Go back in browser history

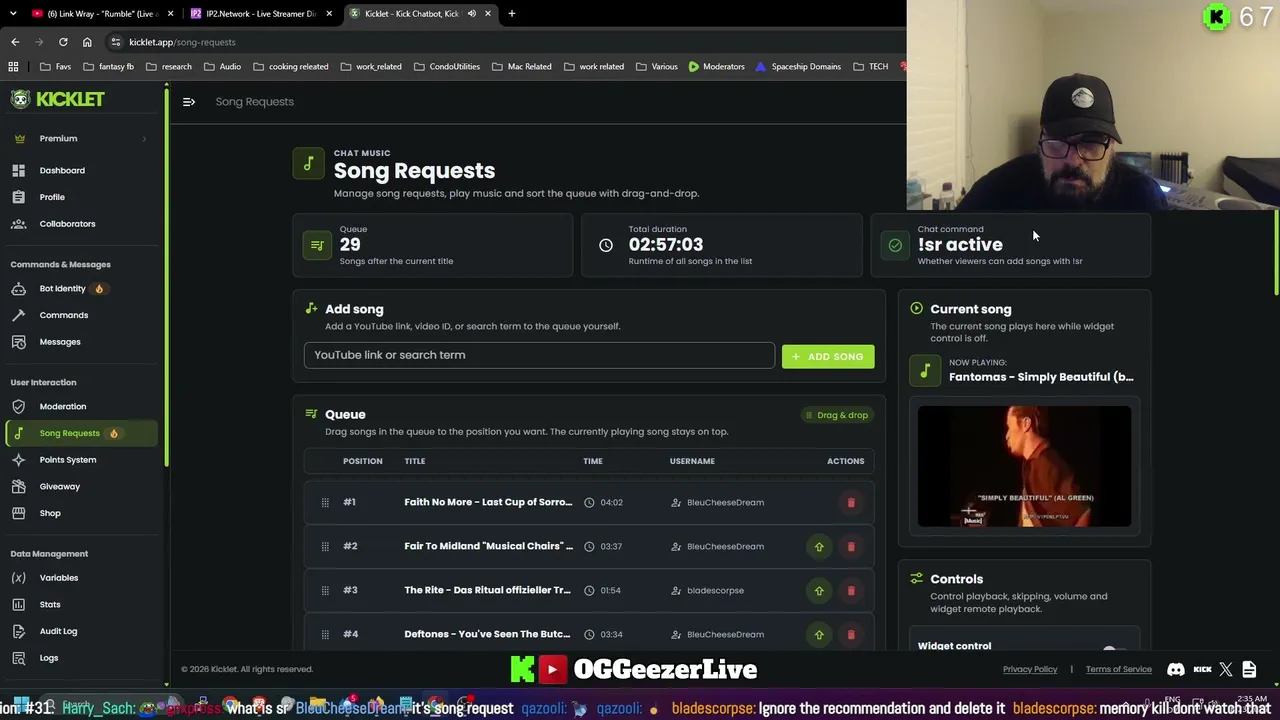coord(15,42)
